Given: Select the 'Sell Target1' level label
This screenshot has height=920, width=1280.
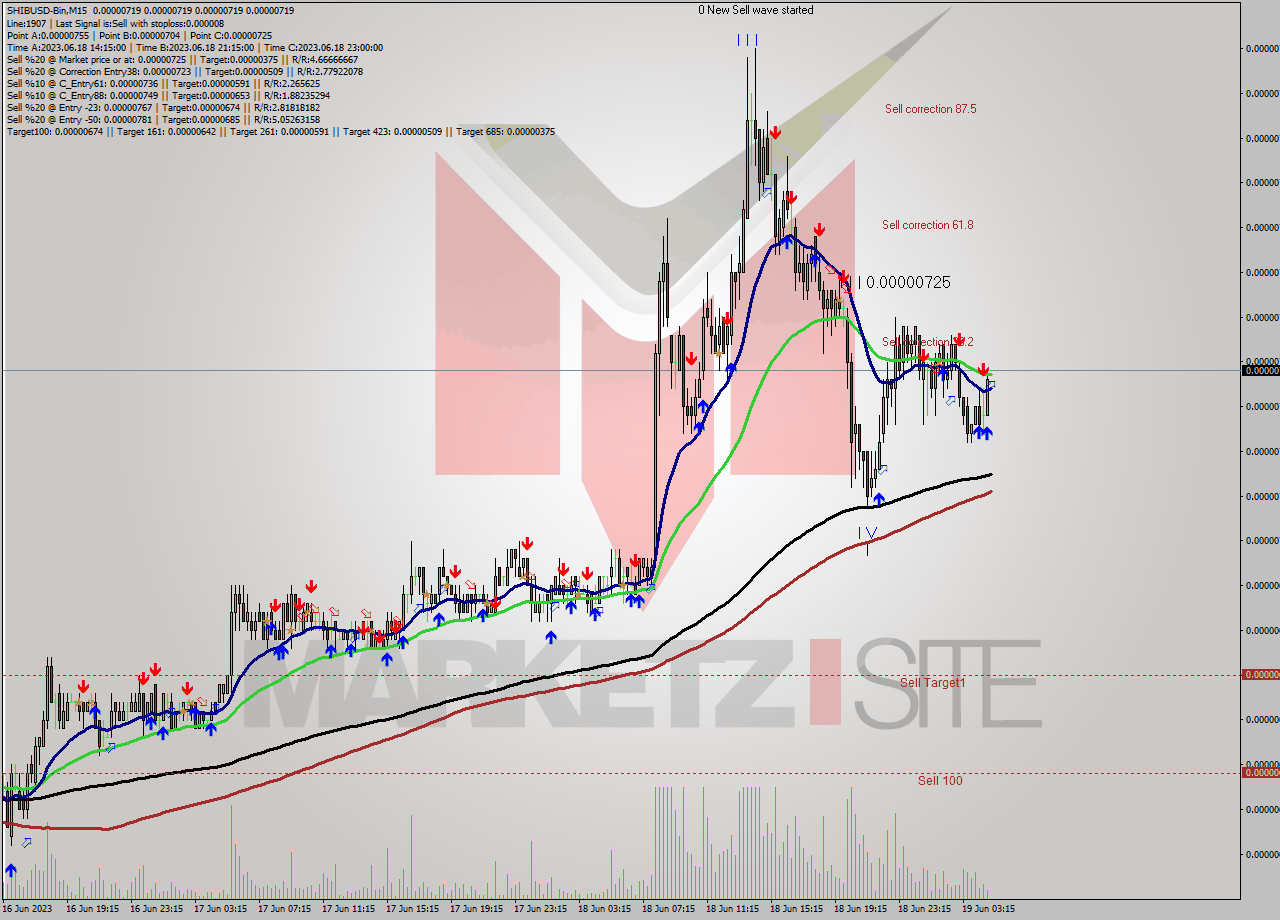Looking at the screenshot, I should [932, 683].
